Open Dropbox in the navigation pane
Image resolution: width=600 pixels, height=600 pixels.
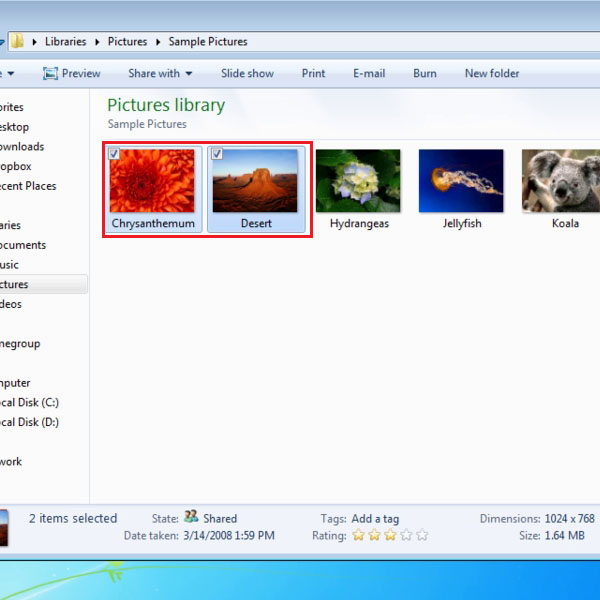point(16,166)
